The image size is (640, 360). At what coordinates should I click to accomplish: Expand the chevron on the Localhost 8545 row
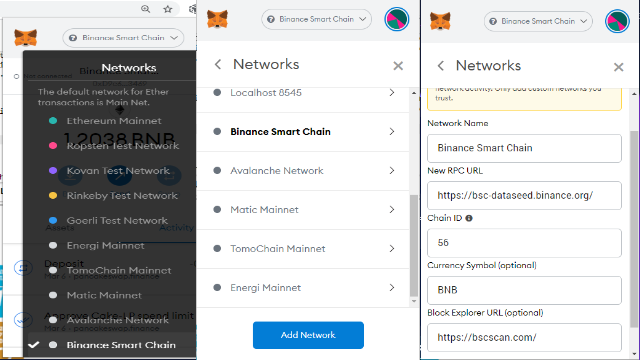(392, 93)
